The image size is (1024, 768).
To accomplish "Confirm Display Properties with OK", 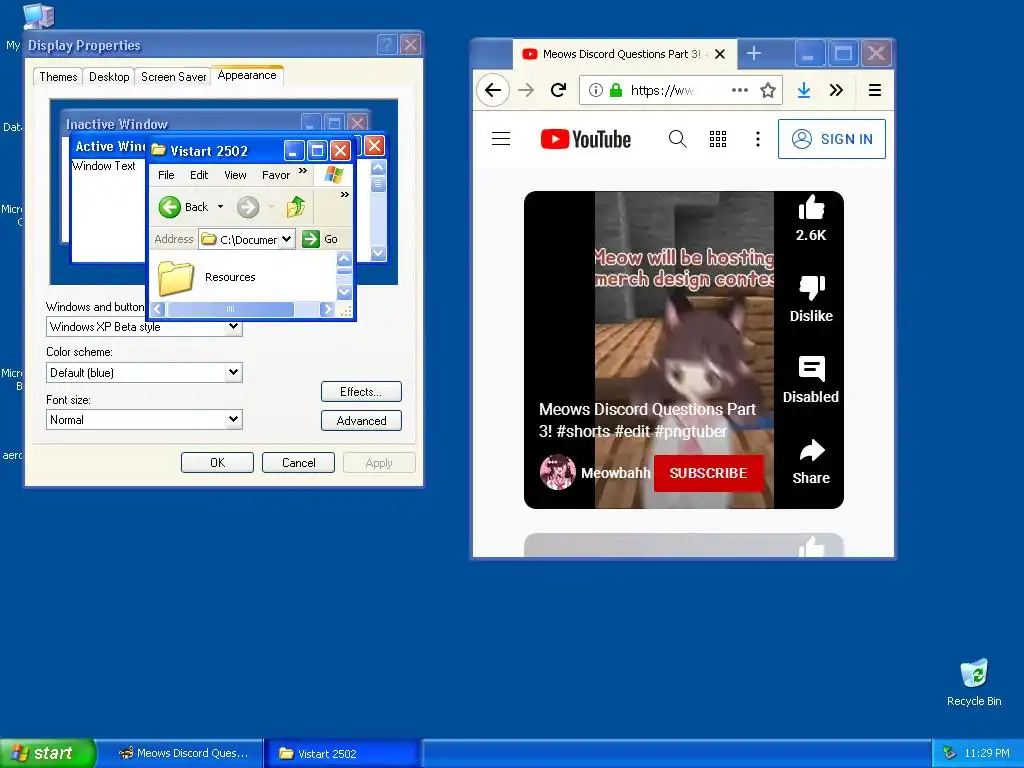I will [x=217, y=462].
